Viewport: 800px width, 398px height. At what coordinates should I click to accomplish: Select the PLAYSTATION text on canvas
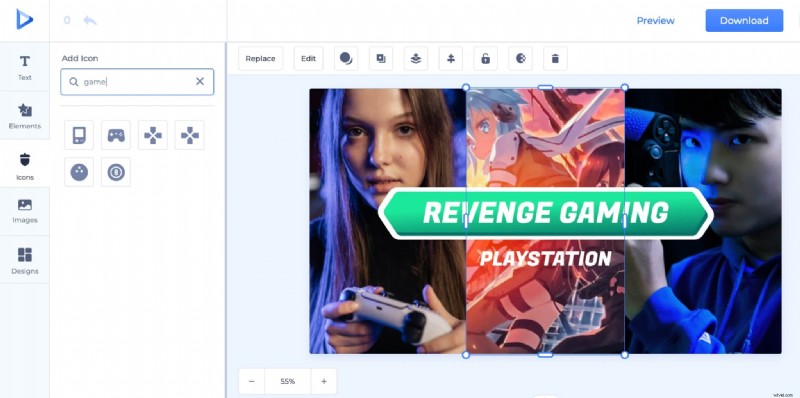click(x=545, y=259)
